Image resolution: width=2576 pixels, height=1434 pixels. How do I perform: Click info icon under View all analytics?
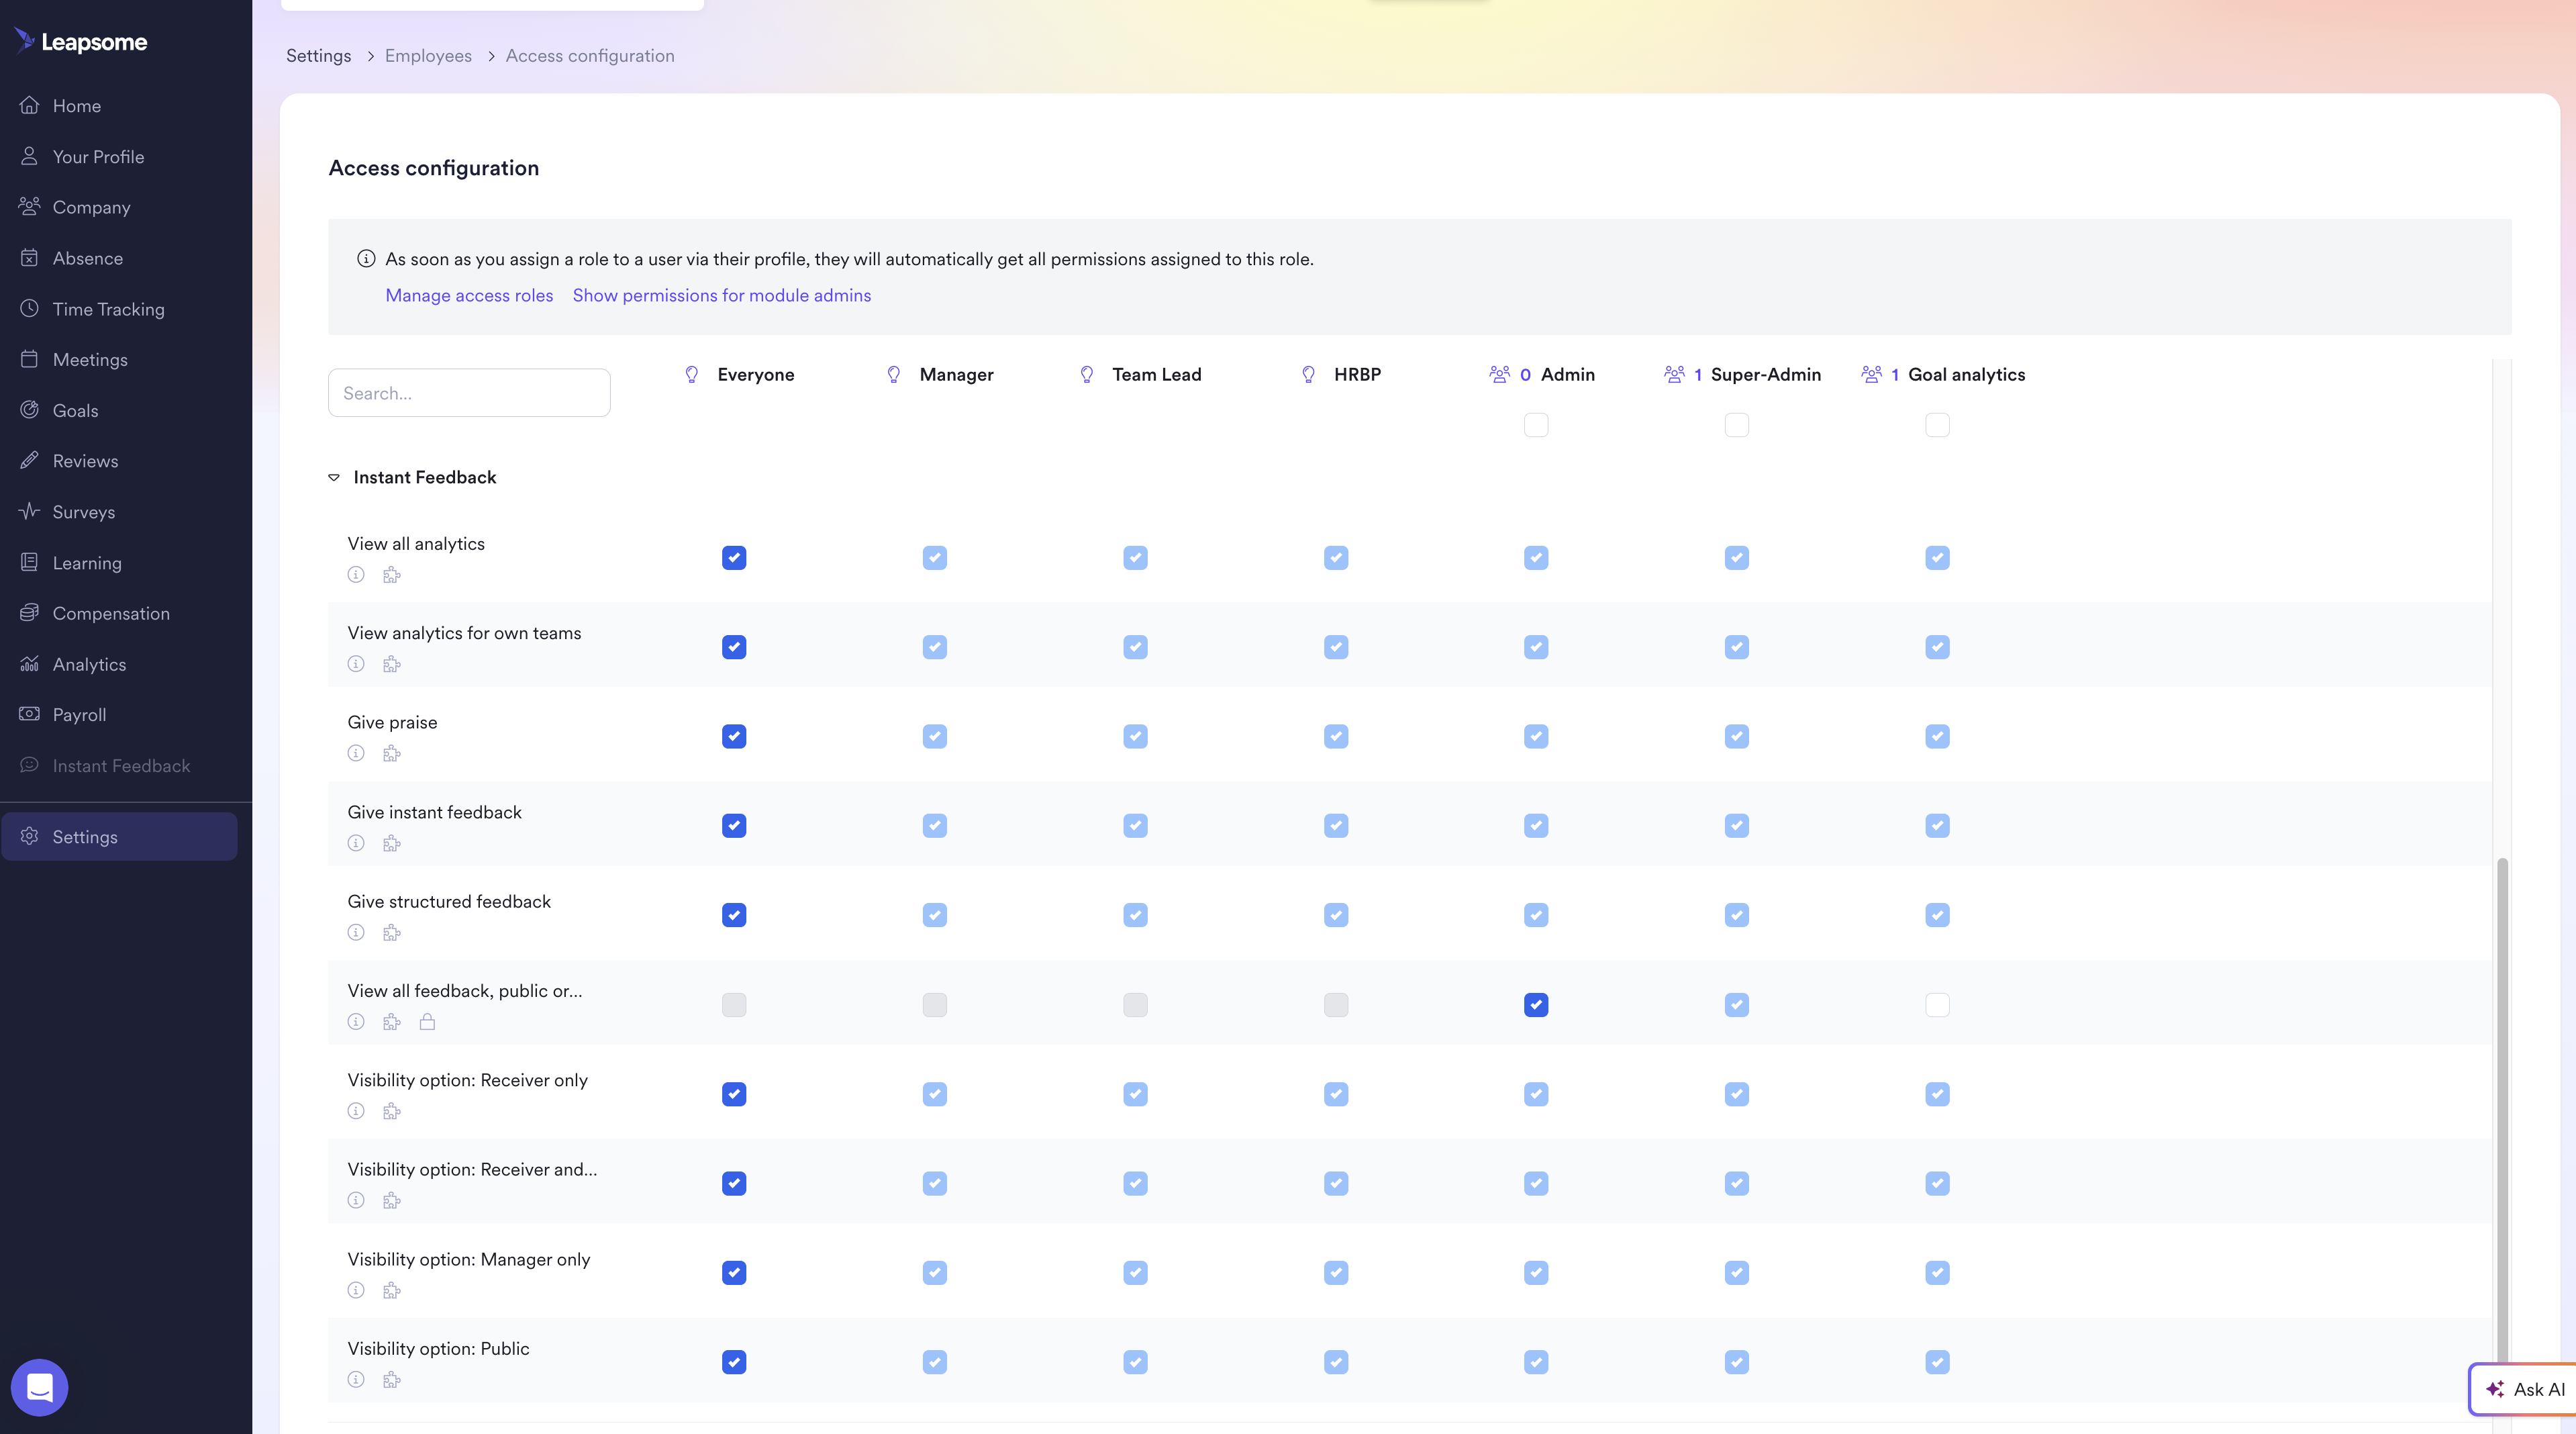(356, 575)
